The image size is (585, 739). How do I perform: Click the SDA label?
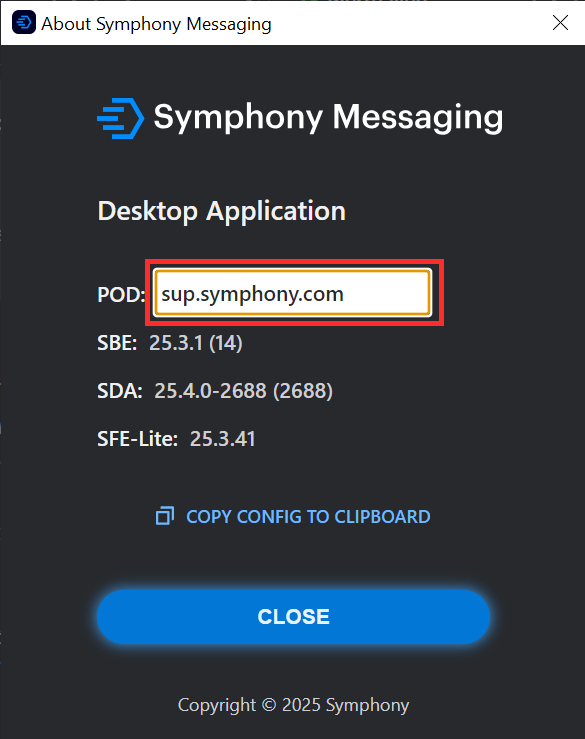click(x=120, y=391)
